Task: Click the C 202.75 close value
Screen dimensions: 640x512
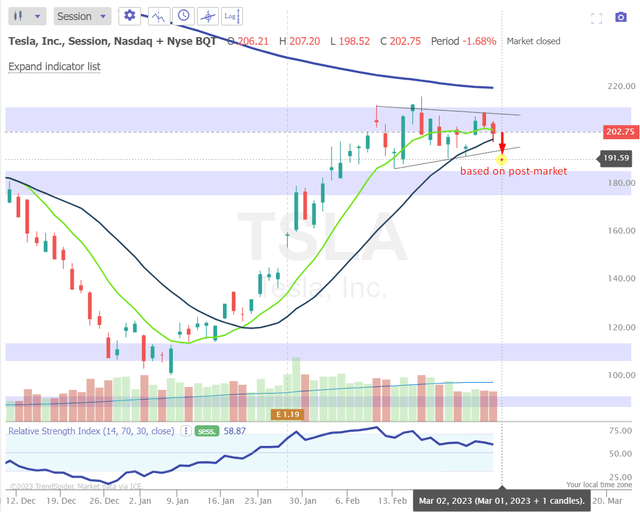Action: (x=400, y=41)
